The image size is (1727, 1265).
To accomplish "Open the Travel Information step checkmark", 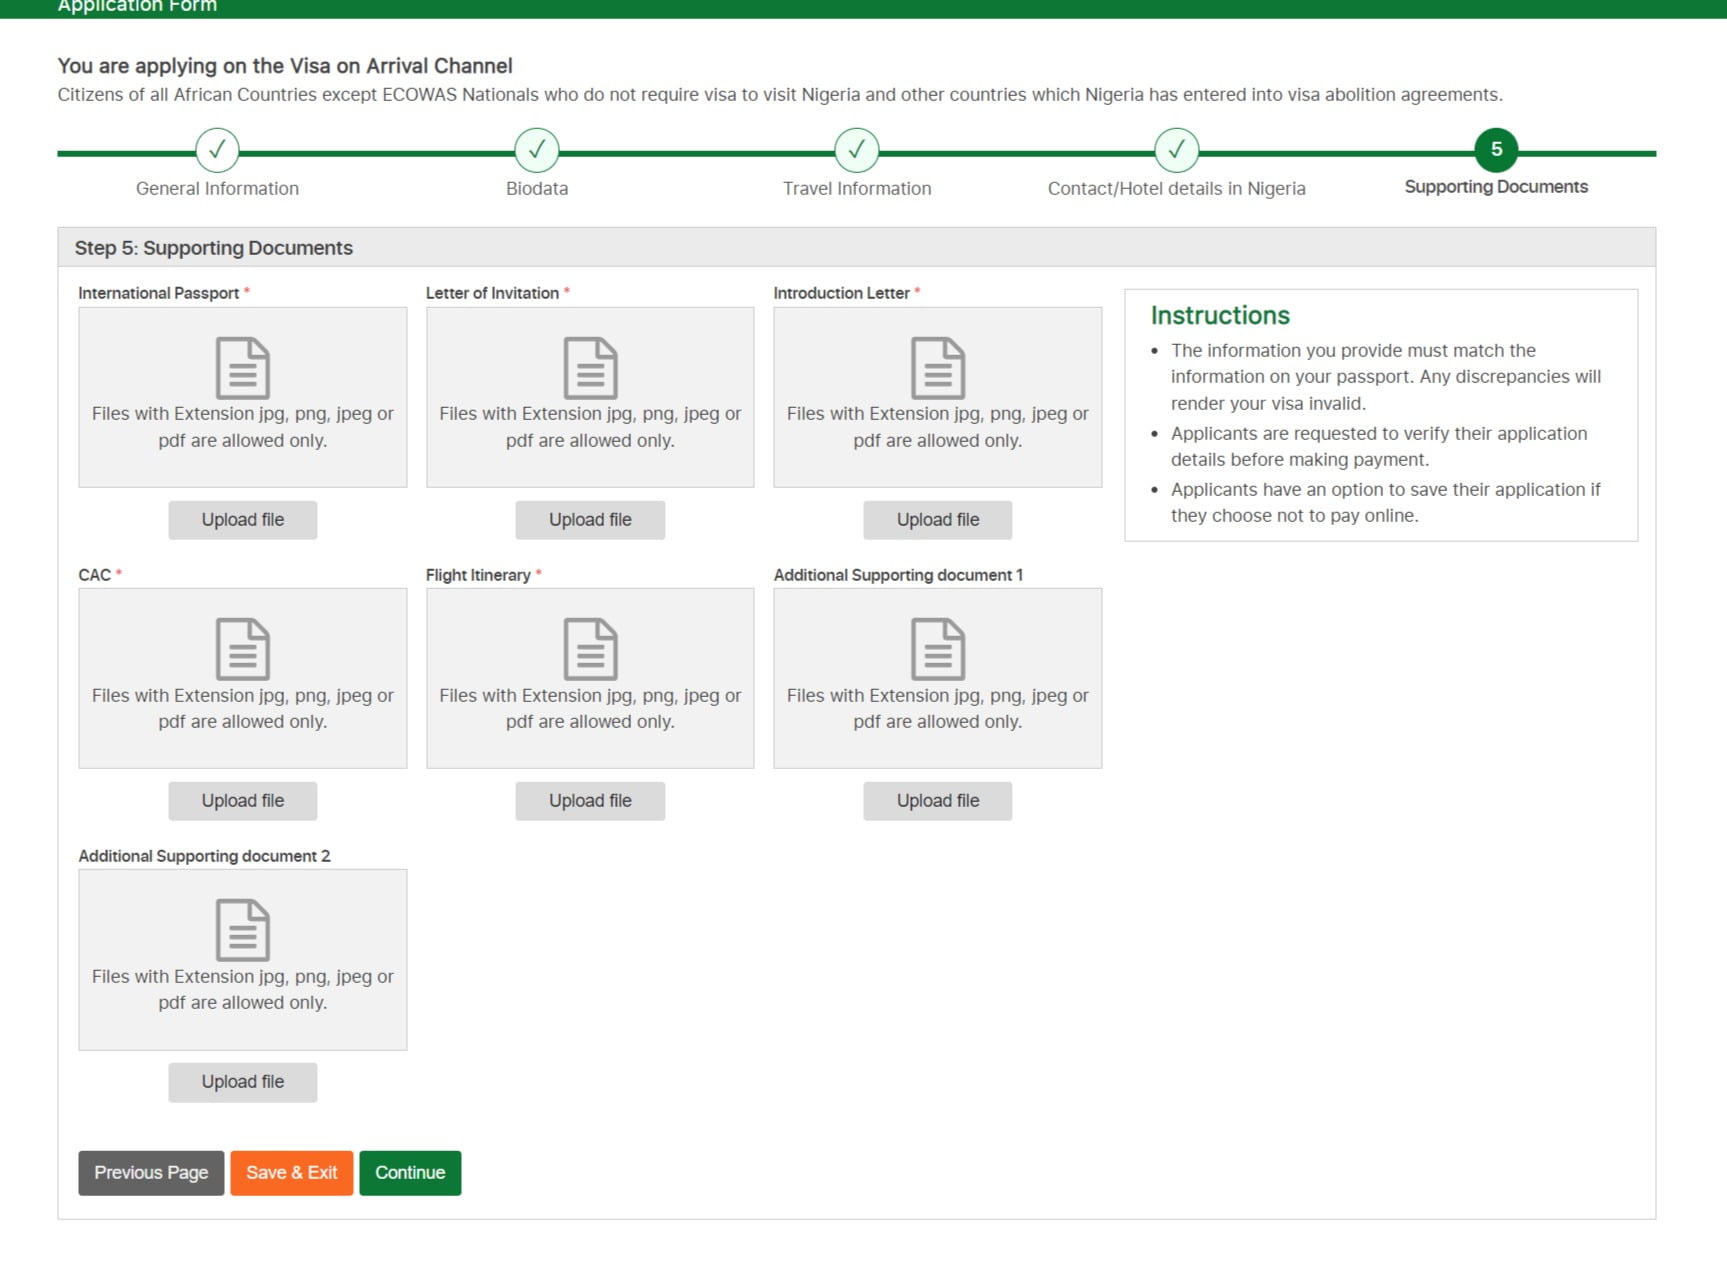I will point(857,150).
